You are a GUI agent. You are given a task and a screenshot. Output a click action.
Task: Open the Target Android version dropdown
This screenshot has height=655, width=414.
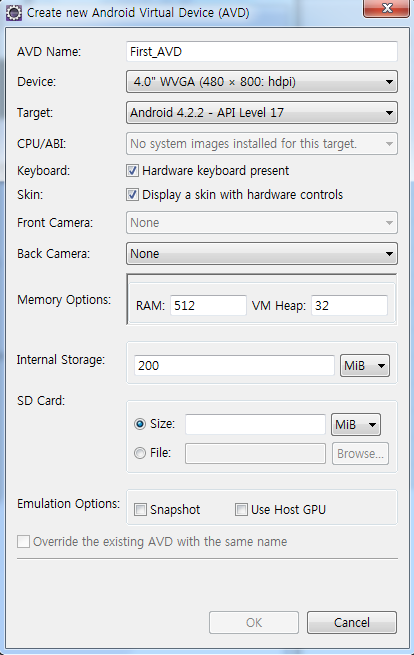[x=262, y=113]
